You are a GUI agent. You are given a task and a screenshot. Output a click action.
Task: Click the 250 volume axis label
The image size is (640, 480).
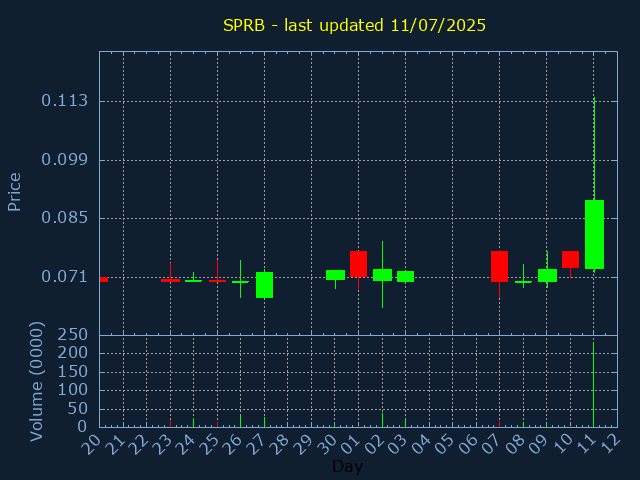click(x=73, y=335)
